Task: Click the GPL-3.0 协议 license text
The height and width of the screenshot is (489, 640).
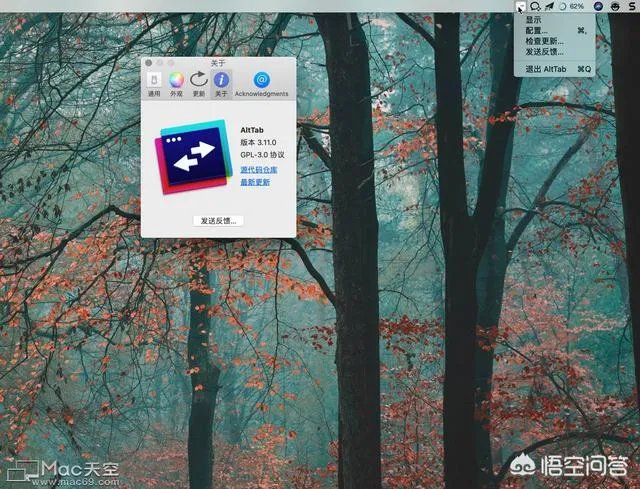Action: [x=262, y=155]
